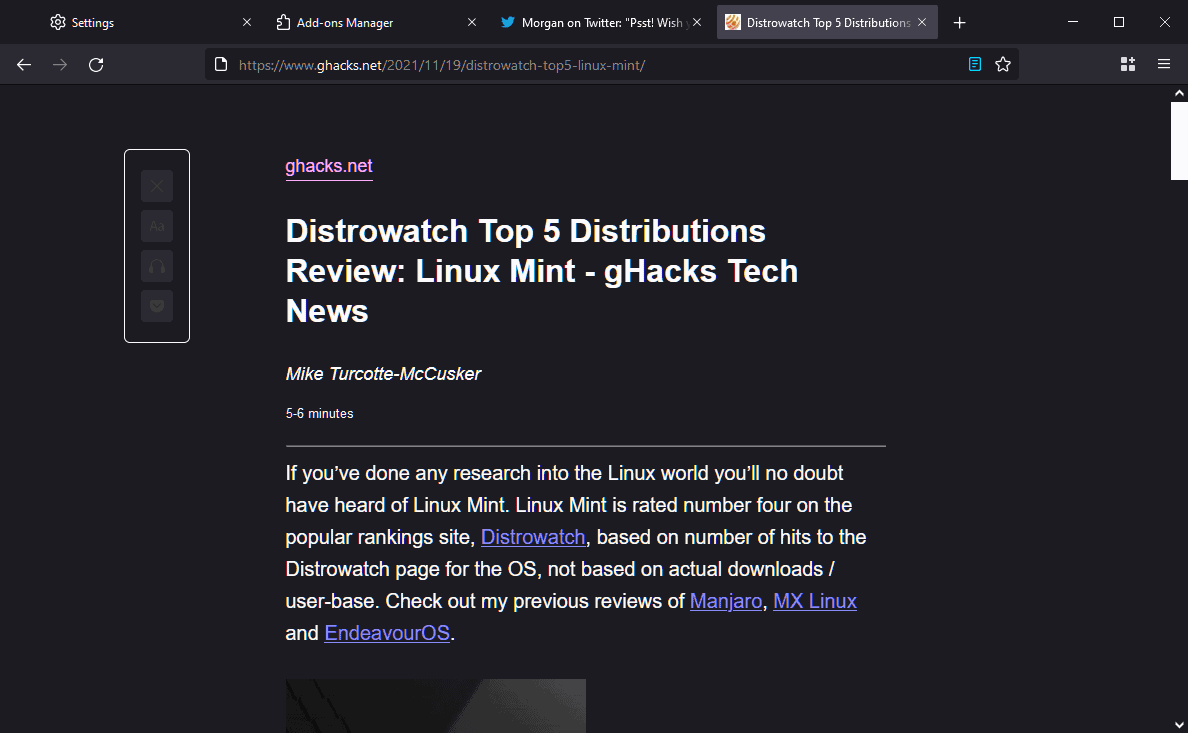Open the MX Linux review link
This screenshot has height=733, width=1188.
tap(814, 601)
